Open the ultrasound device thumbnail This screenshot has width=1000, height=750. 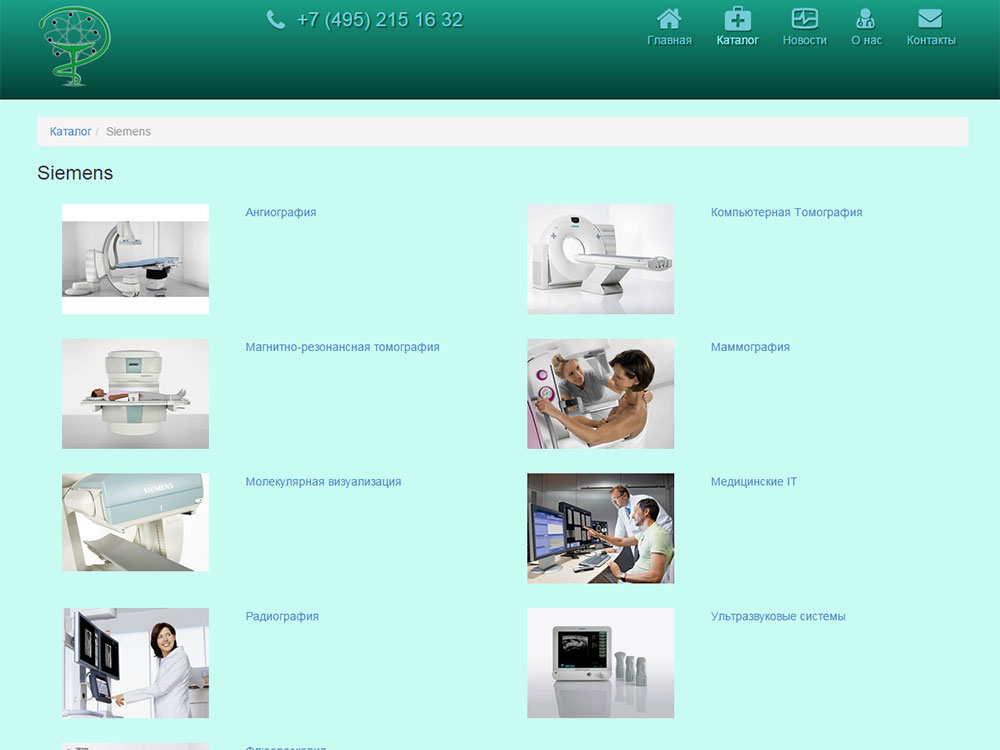(600, 663)
